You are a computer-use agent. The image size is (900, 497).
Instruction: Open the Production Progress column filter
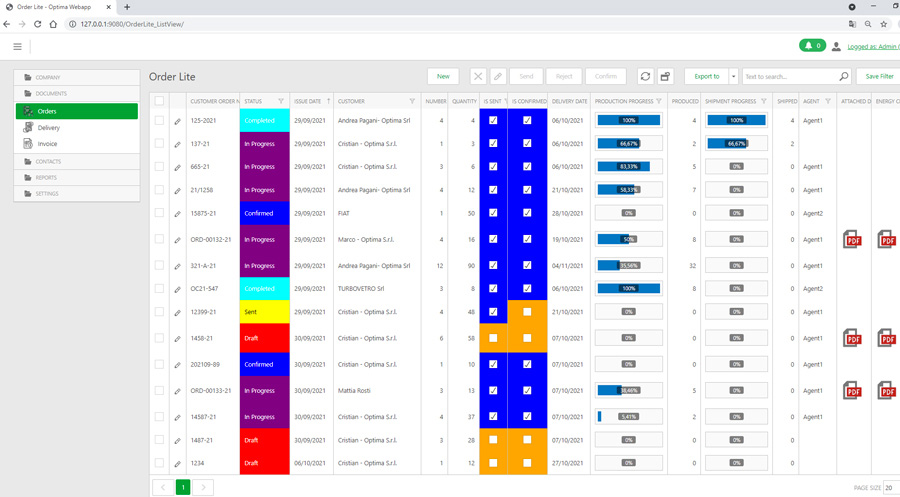(659, 101)
